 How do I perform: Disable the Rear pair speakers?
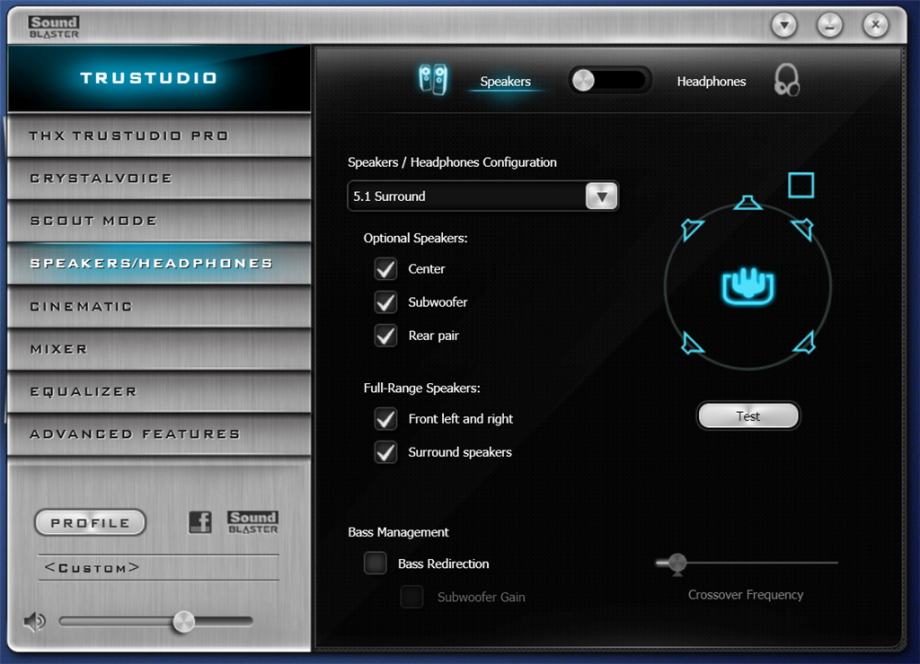tap(385, 336)
